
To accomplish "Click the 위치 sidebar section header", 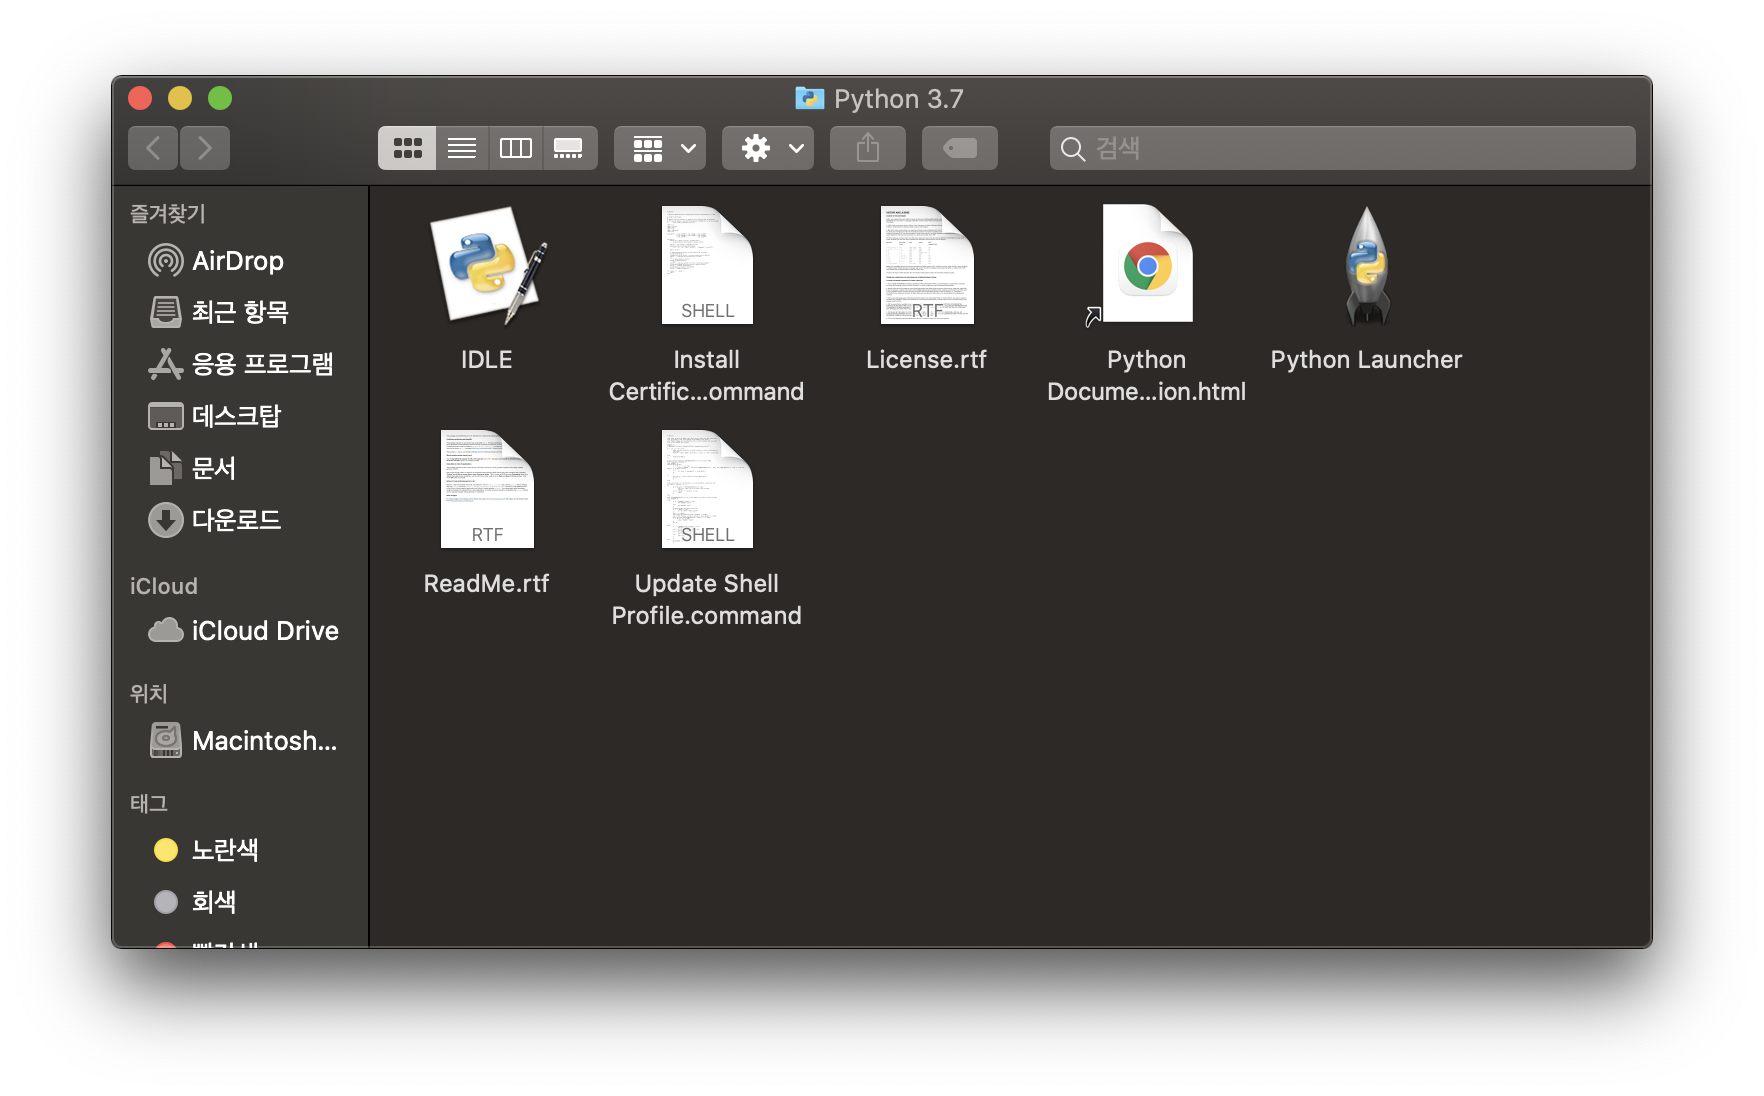I will pos(149,694).
